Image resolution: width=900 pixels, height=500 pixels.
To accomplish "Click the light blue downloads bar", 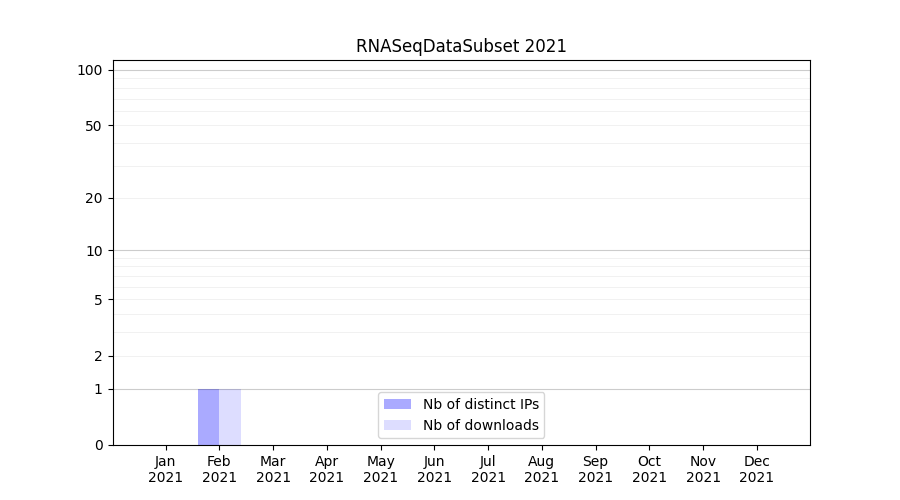I will 230,417.
